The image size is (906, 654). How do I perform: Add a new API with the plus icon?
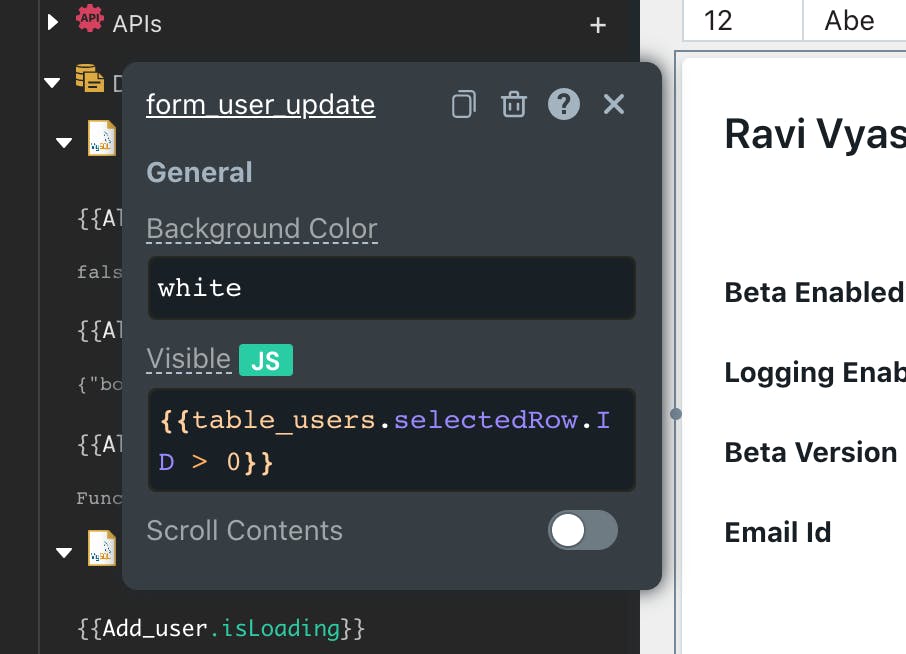tap(598, 25)
